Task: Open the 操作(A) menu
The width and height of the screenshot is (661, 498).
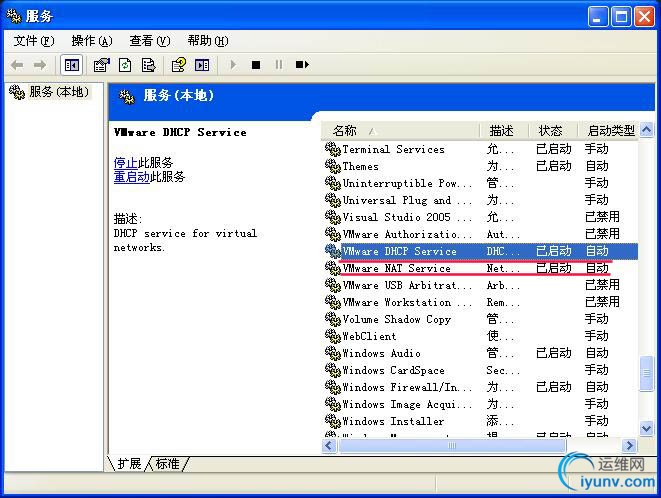Action: pyautogui.click(x=92, y=41)
